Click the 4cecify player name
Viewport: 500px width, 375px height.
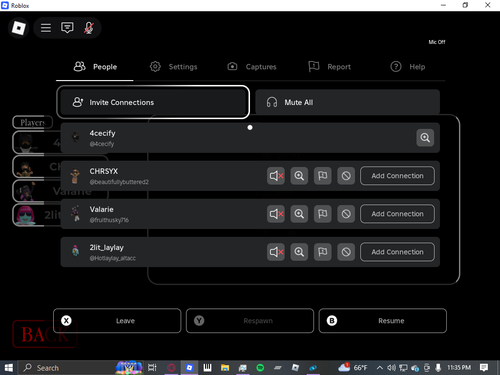click(102, 133)
